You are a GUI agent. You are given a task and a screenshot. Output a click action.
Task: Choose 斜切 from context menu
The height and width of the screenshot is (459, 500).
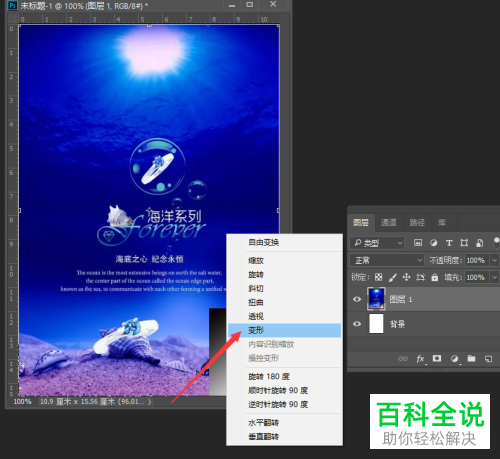pos(284,288)
